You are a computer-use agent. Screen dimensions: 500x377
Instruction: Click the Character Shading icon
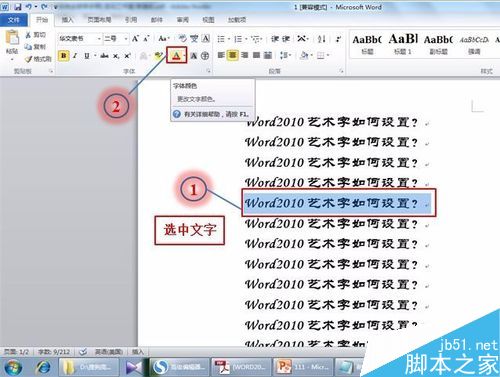point(194,56)
